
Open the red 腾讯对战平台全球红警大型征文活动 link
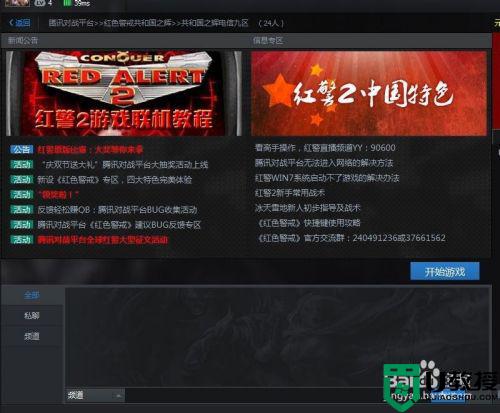pyautogui.click(x=103, y=240)
